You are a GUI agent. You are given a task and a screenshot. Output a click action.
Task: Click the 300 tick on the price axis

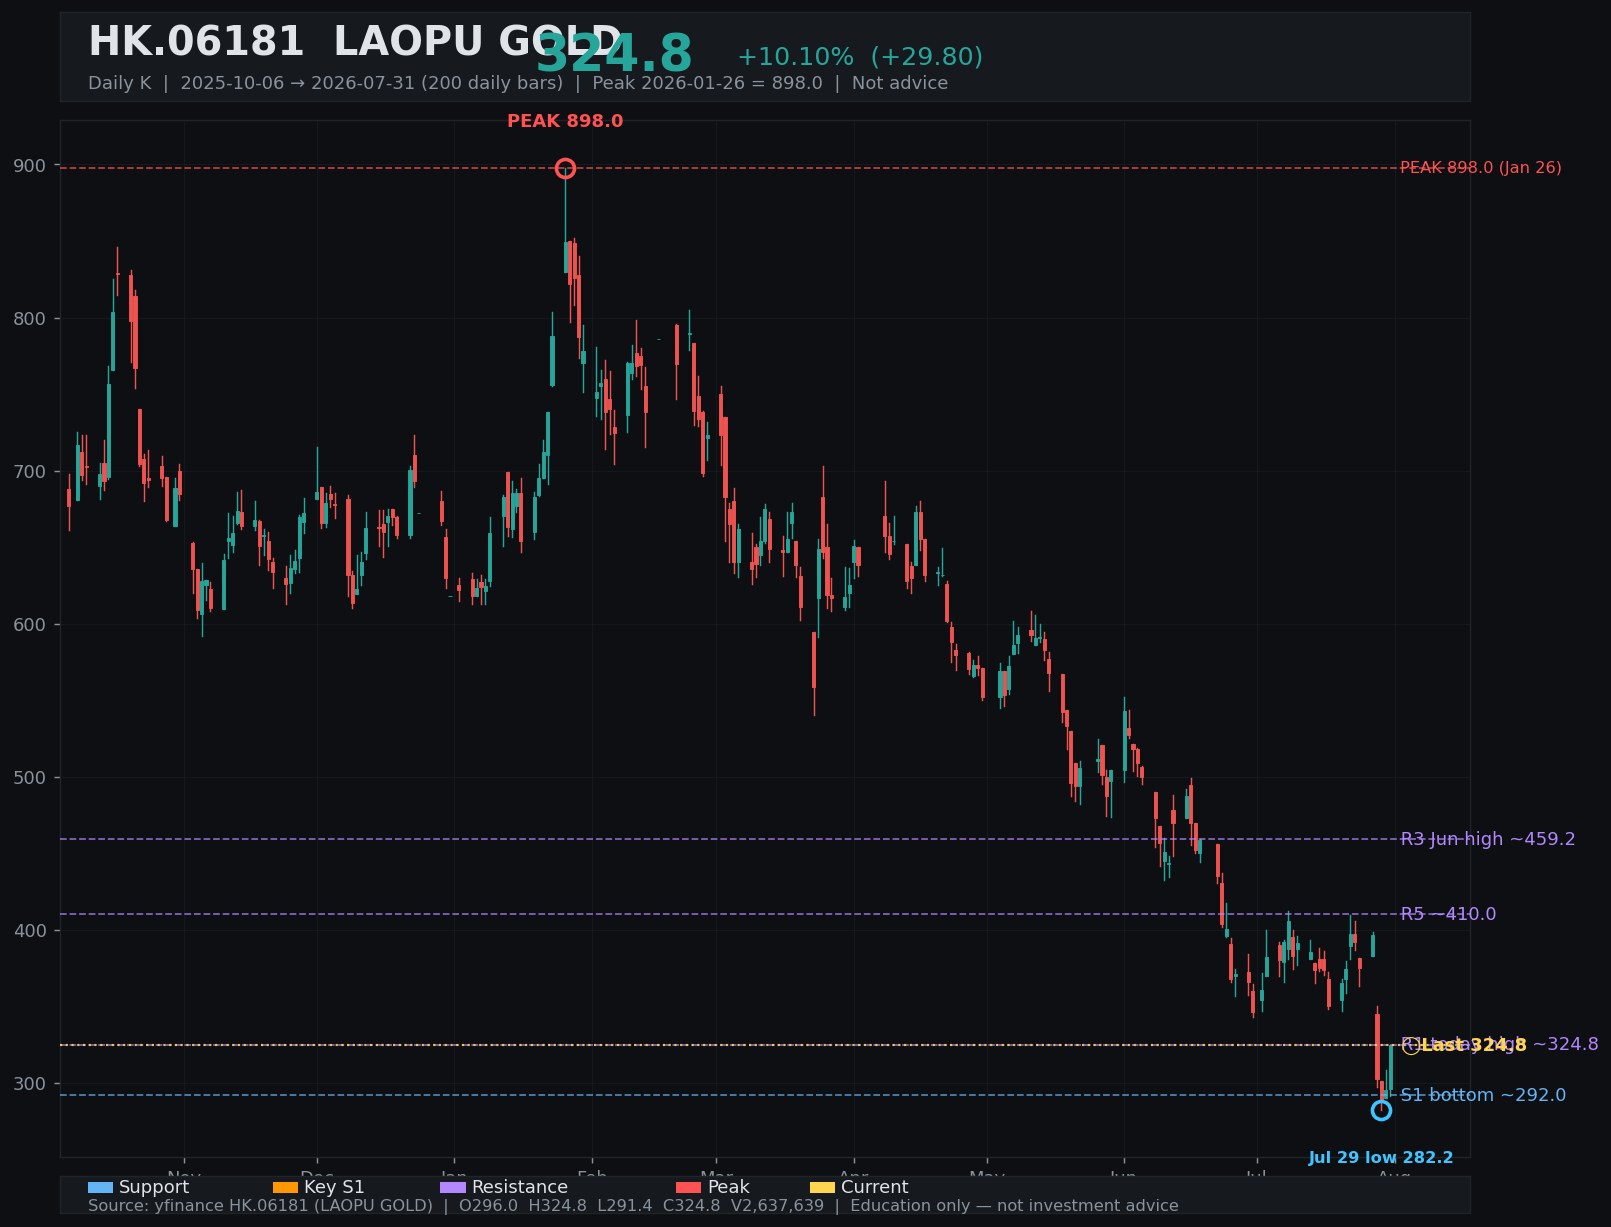(32, 1083)
